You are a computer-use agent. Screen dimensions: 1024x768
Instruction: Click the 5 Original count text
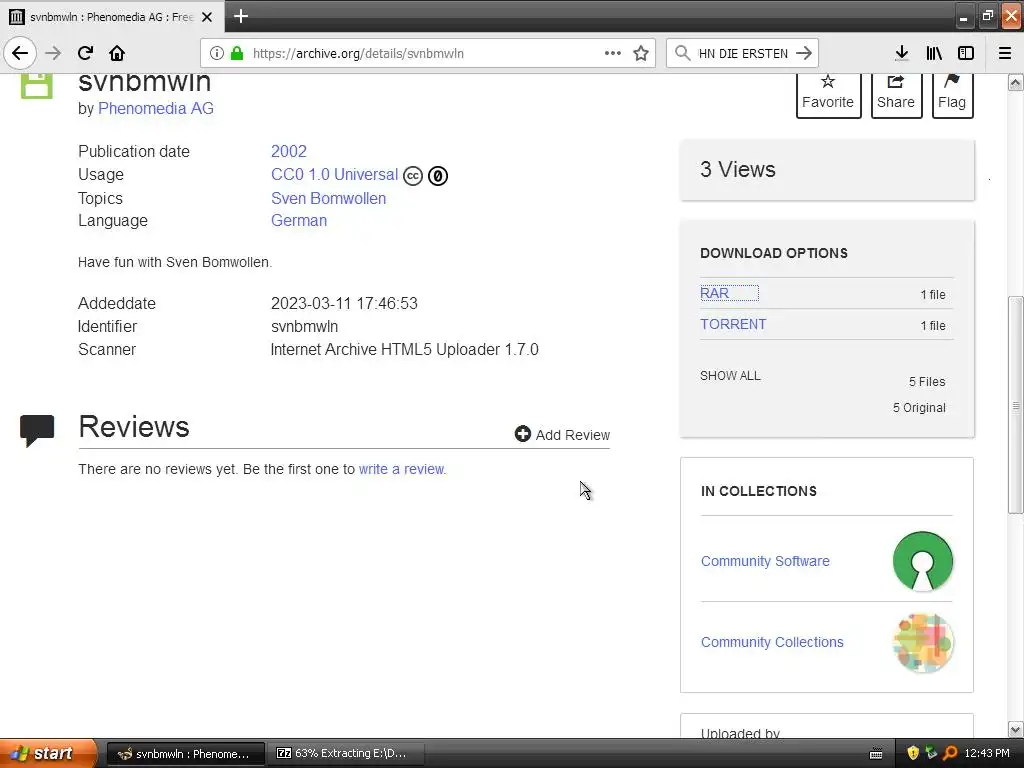coord(919,408)
